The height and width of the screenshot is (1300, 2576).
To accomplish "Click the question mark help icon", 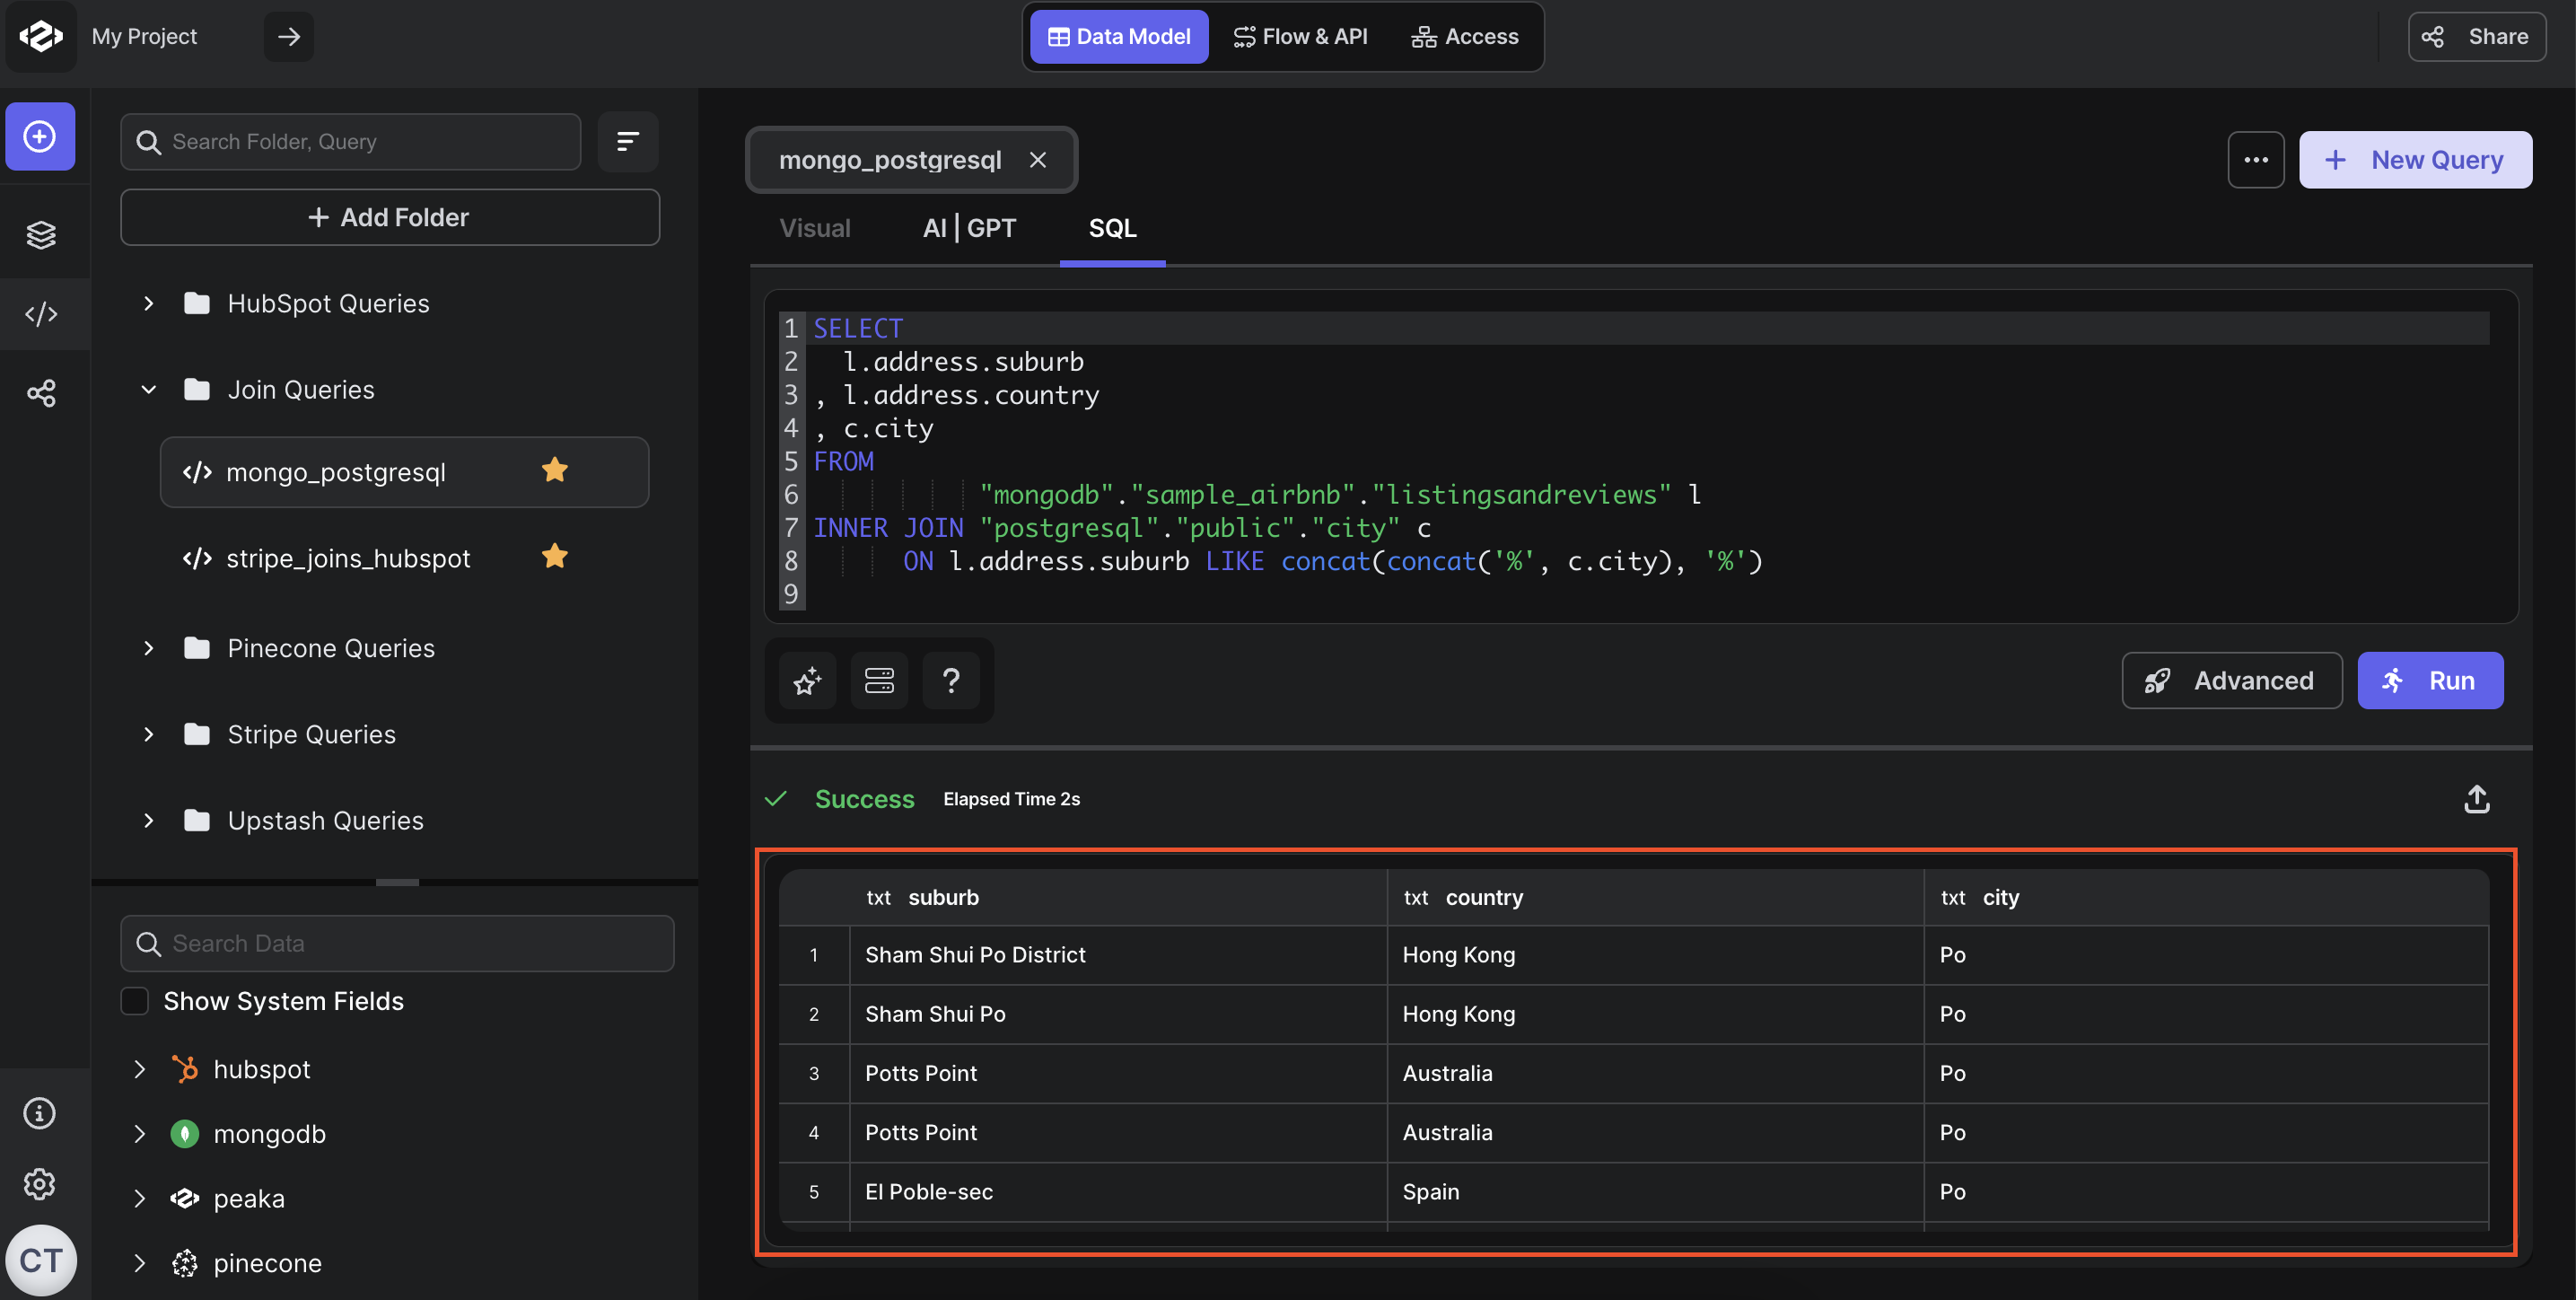I will (951, 681).
